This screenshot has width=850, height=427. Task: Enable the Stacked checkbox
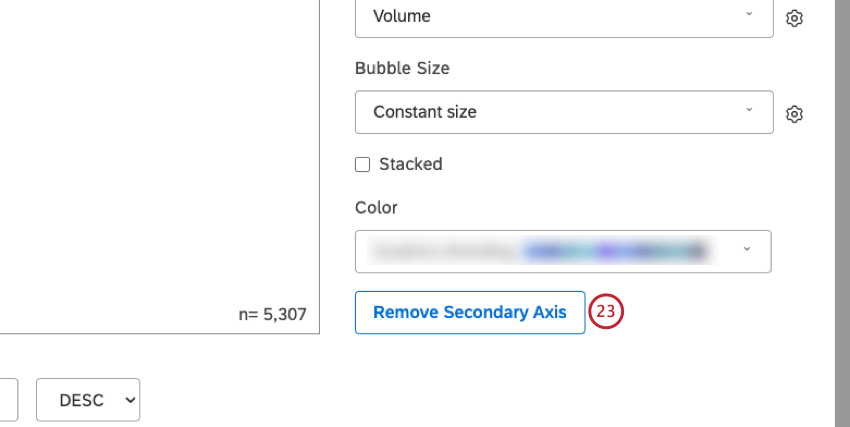(x=362, y=164)
